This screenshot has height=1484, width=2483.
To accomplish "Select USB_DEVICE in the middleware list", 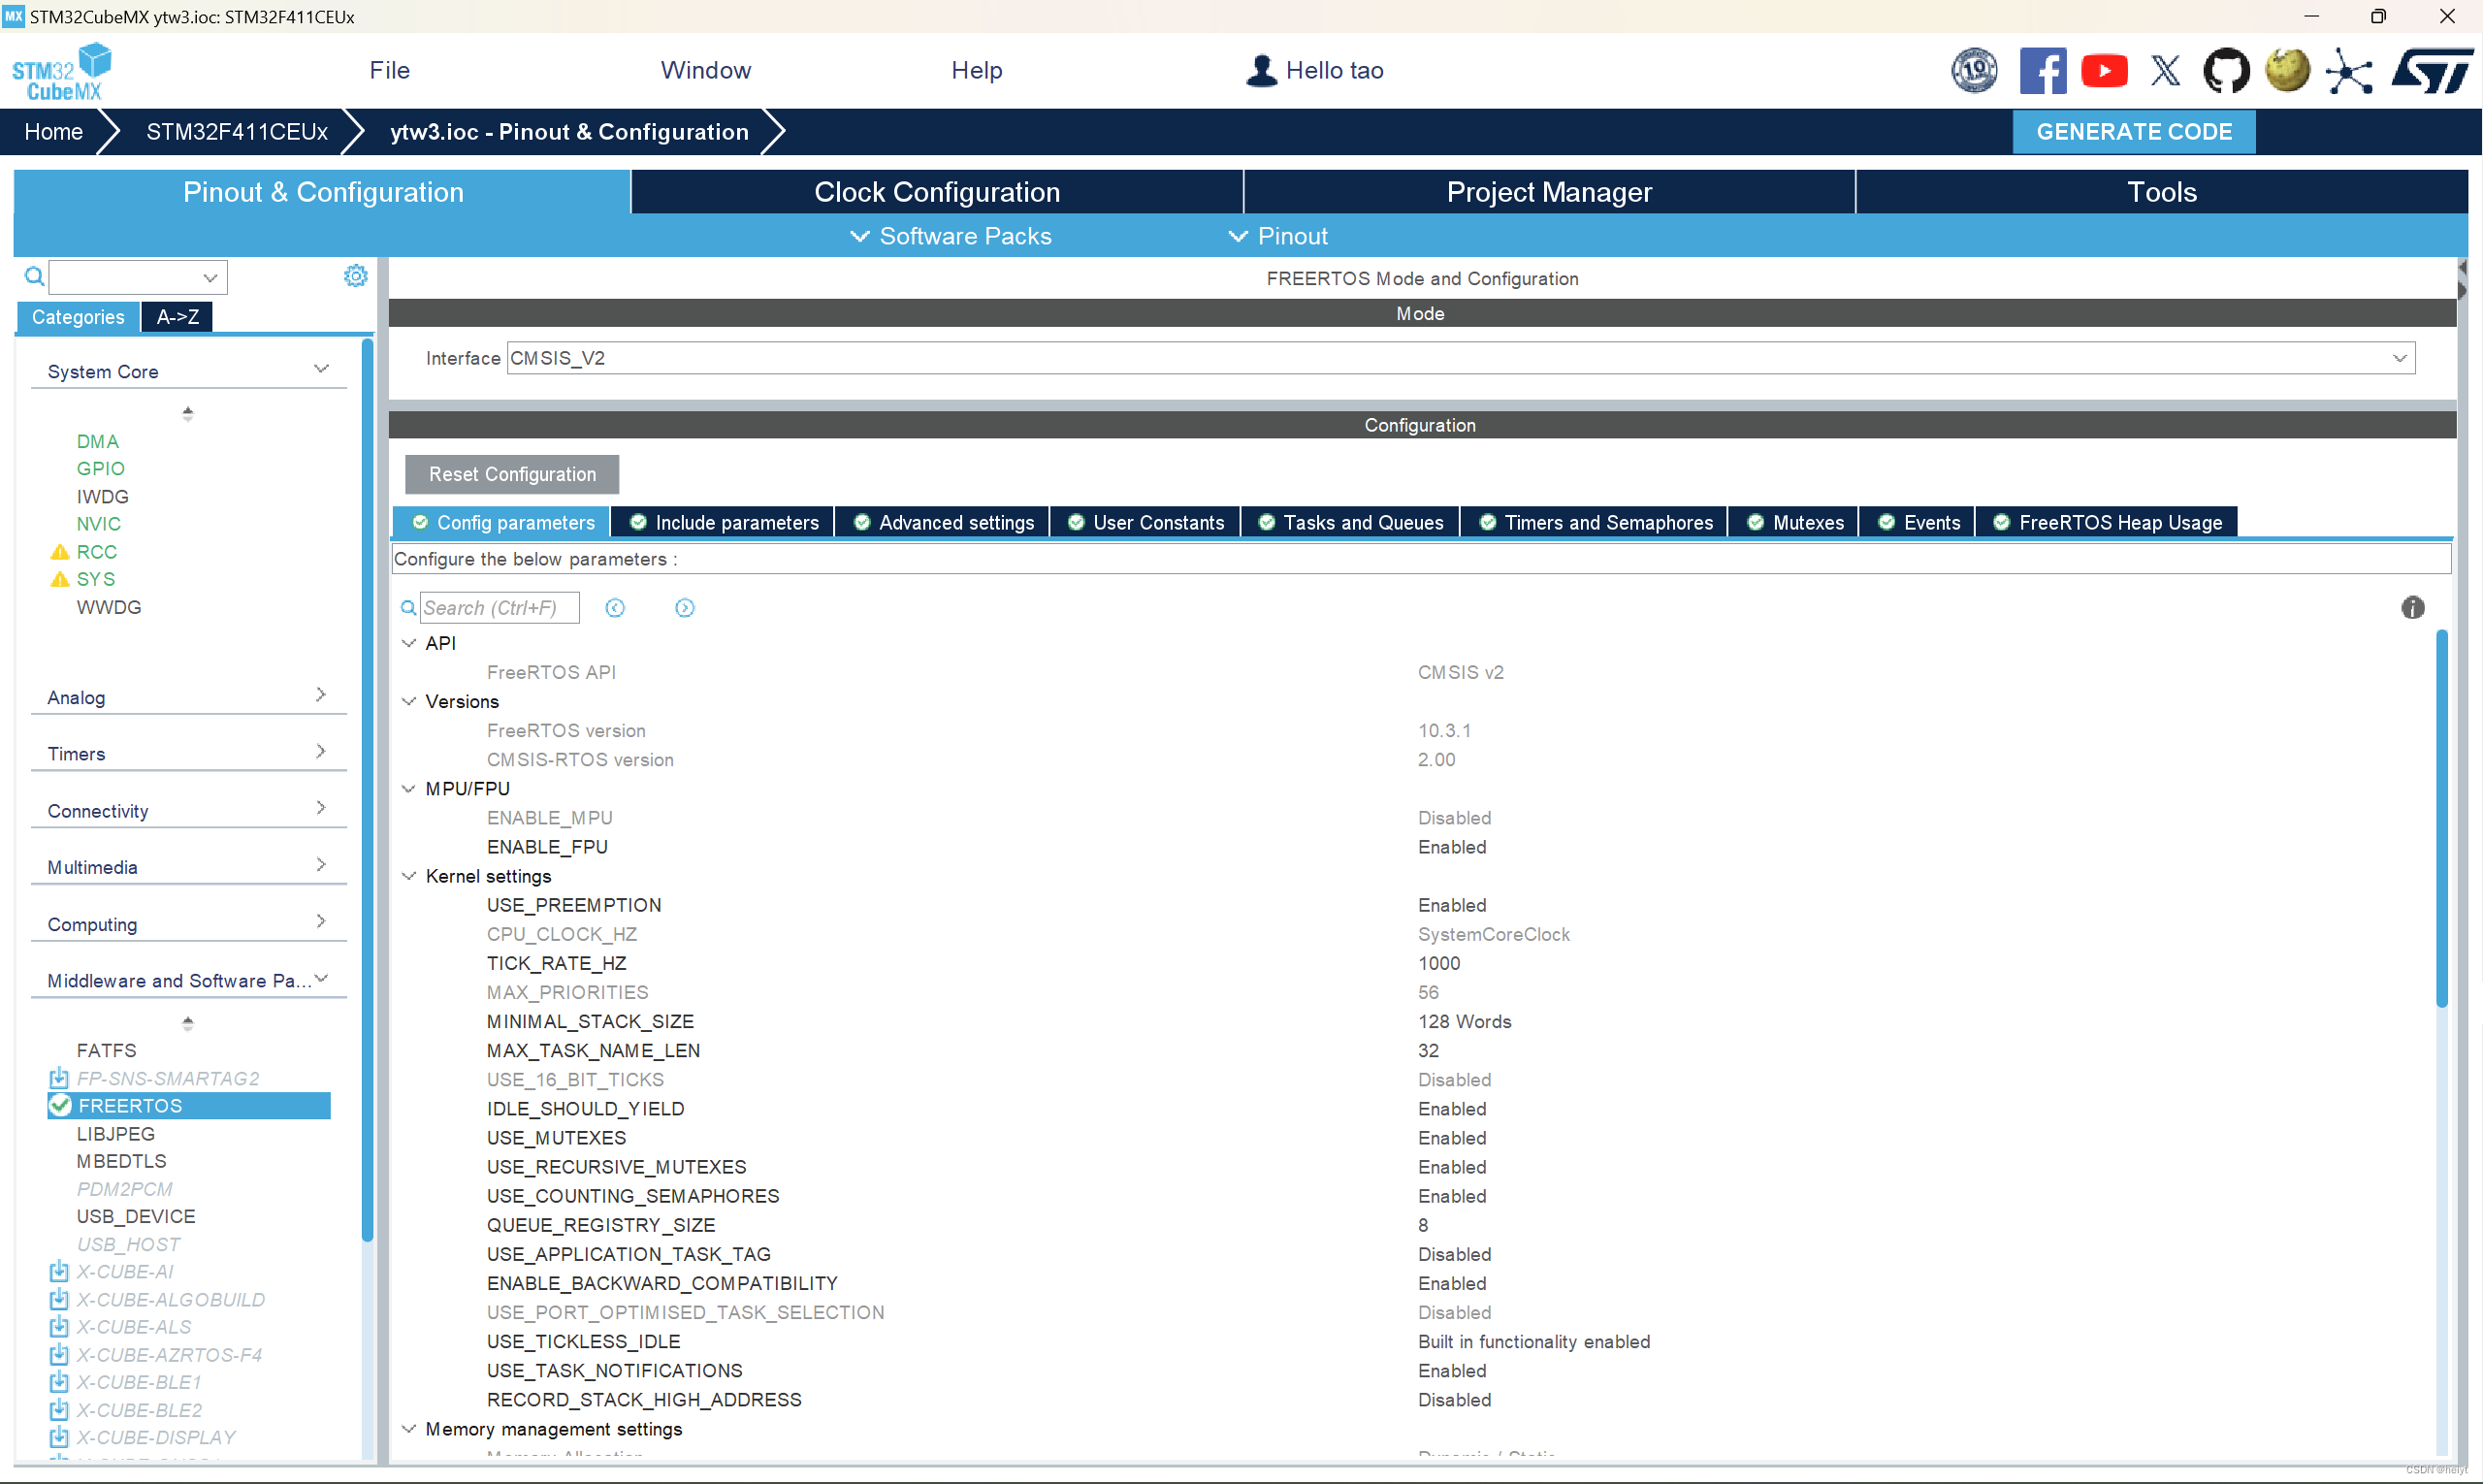I will click(136, 1216).
